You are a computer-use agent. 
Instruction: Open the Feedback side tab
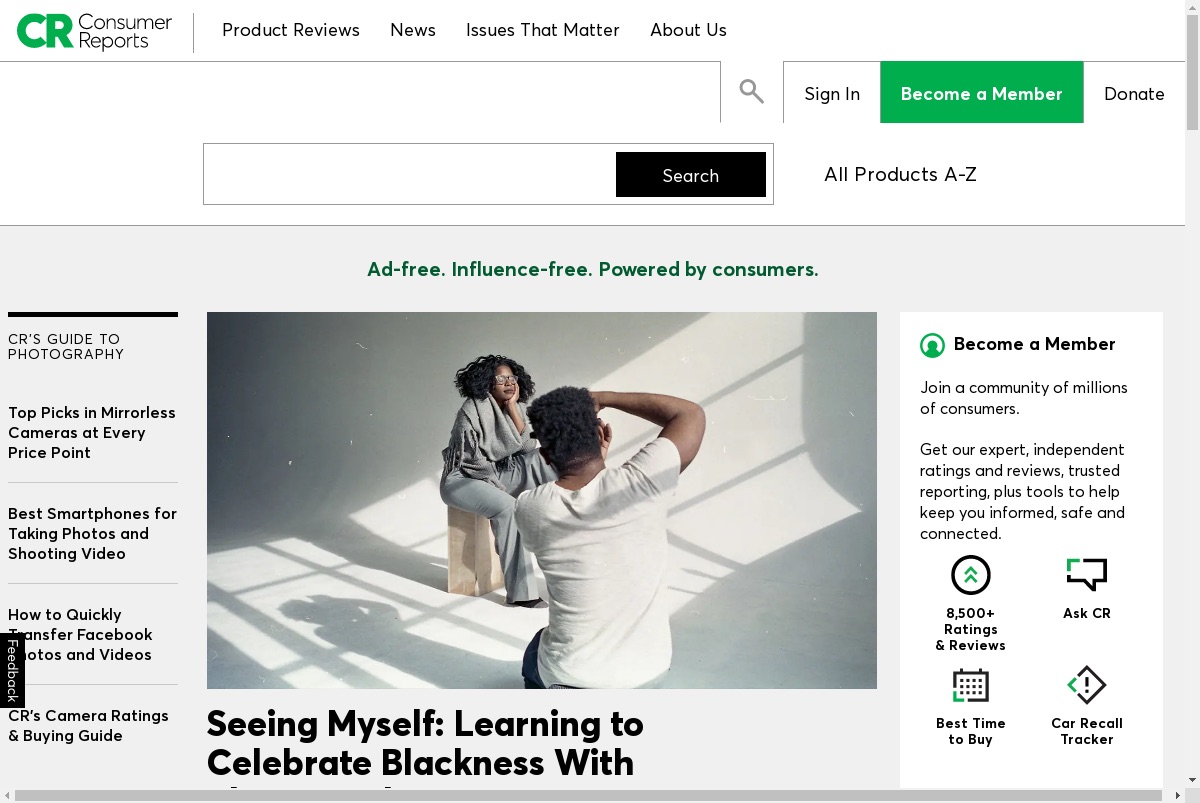pos(12,670)
